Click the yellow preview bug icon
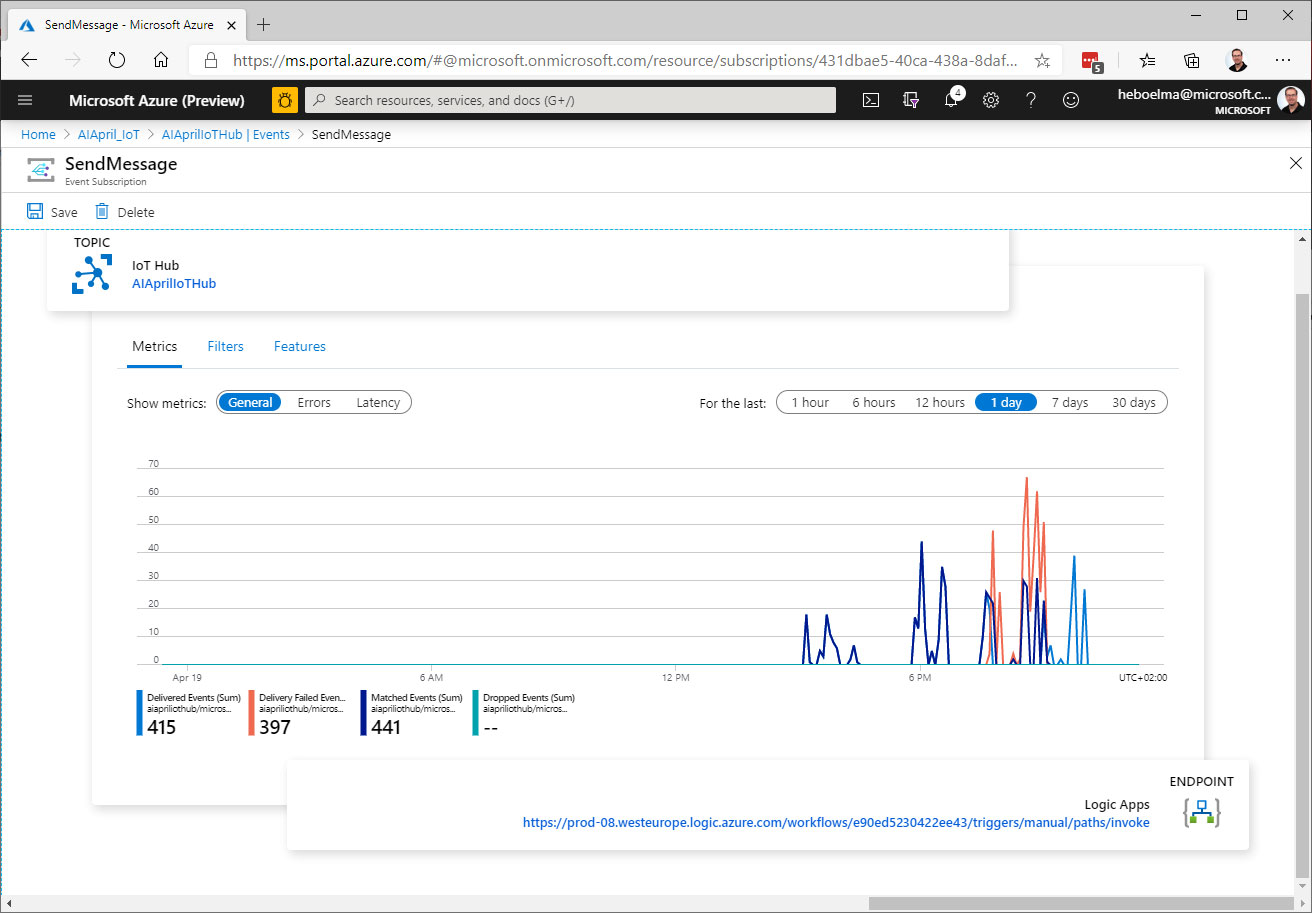The width and height of the screenshot is (1312, 913). 285,100
